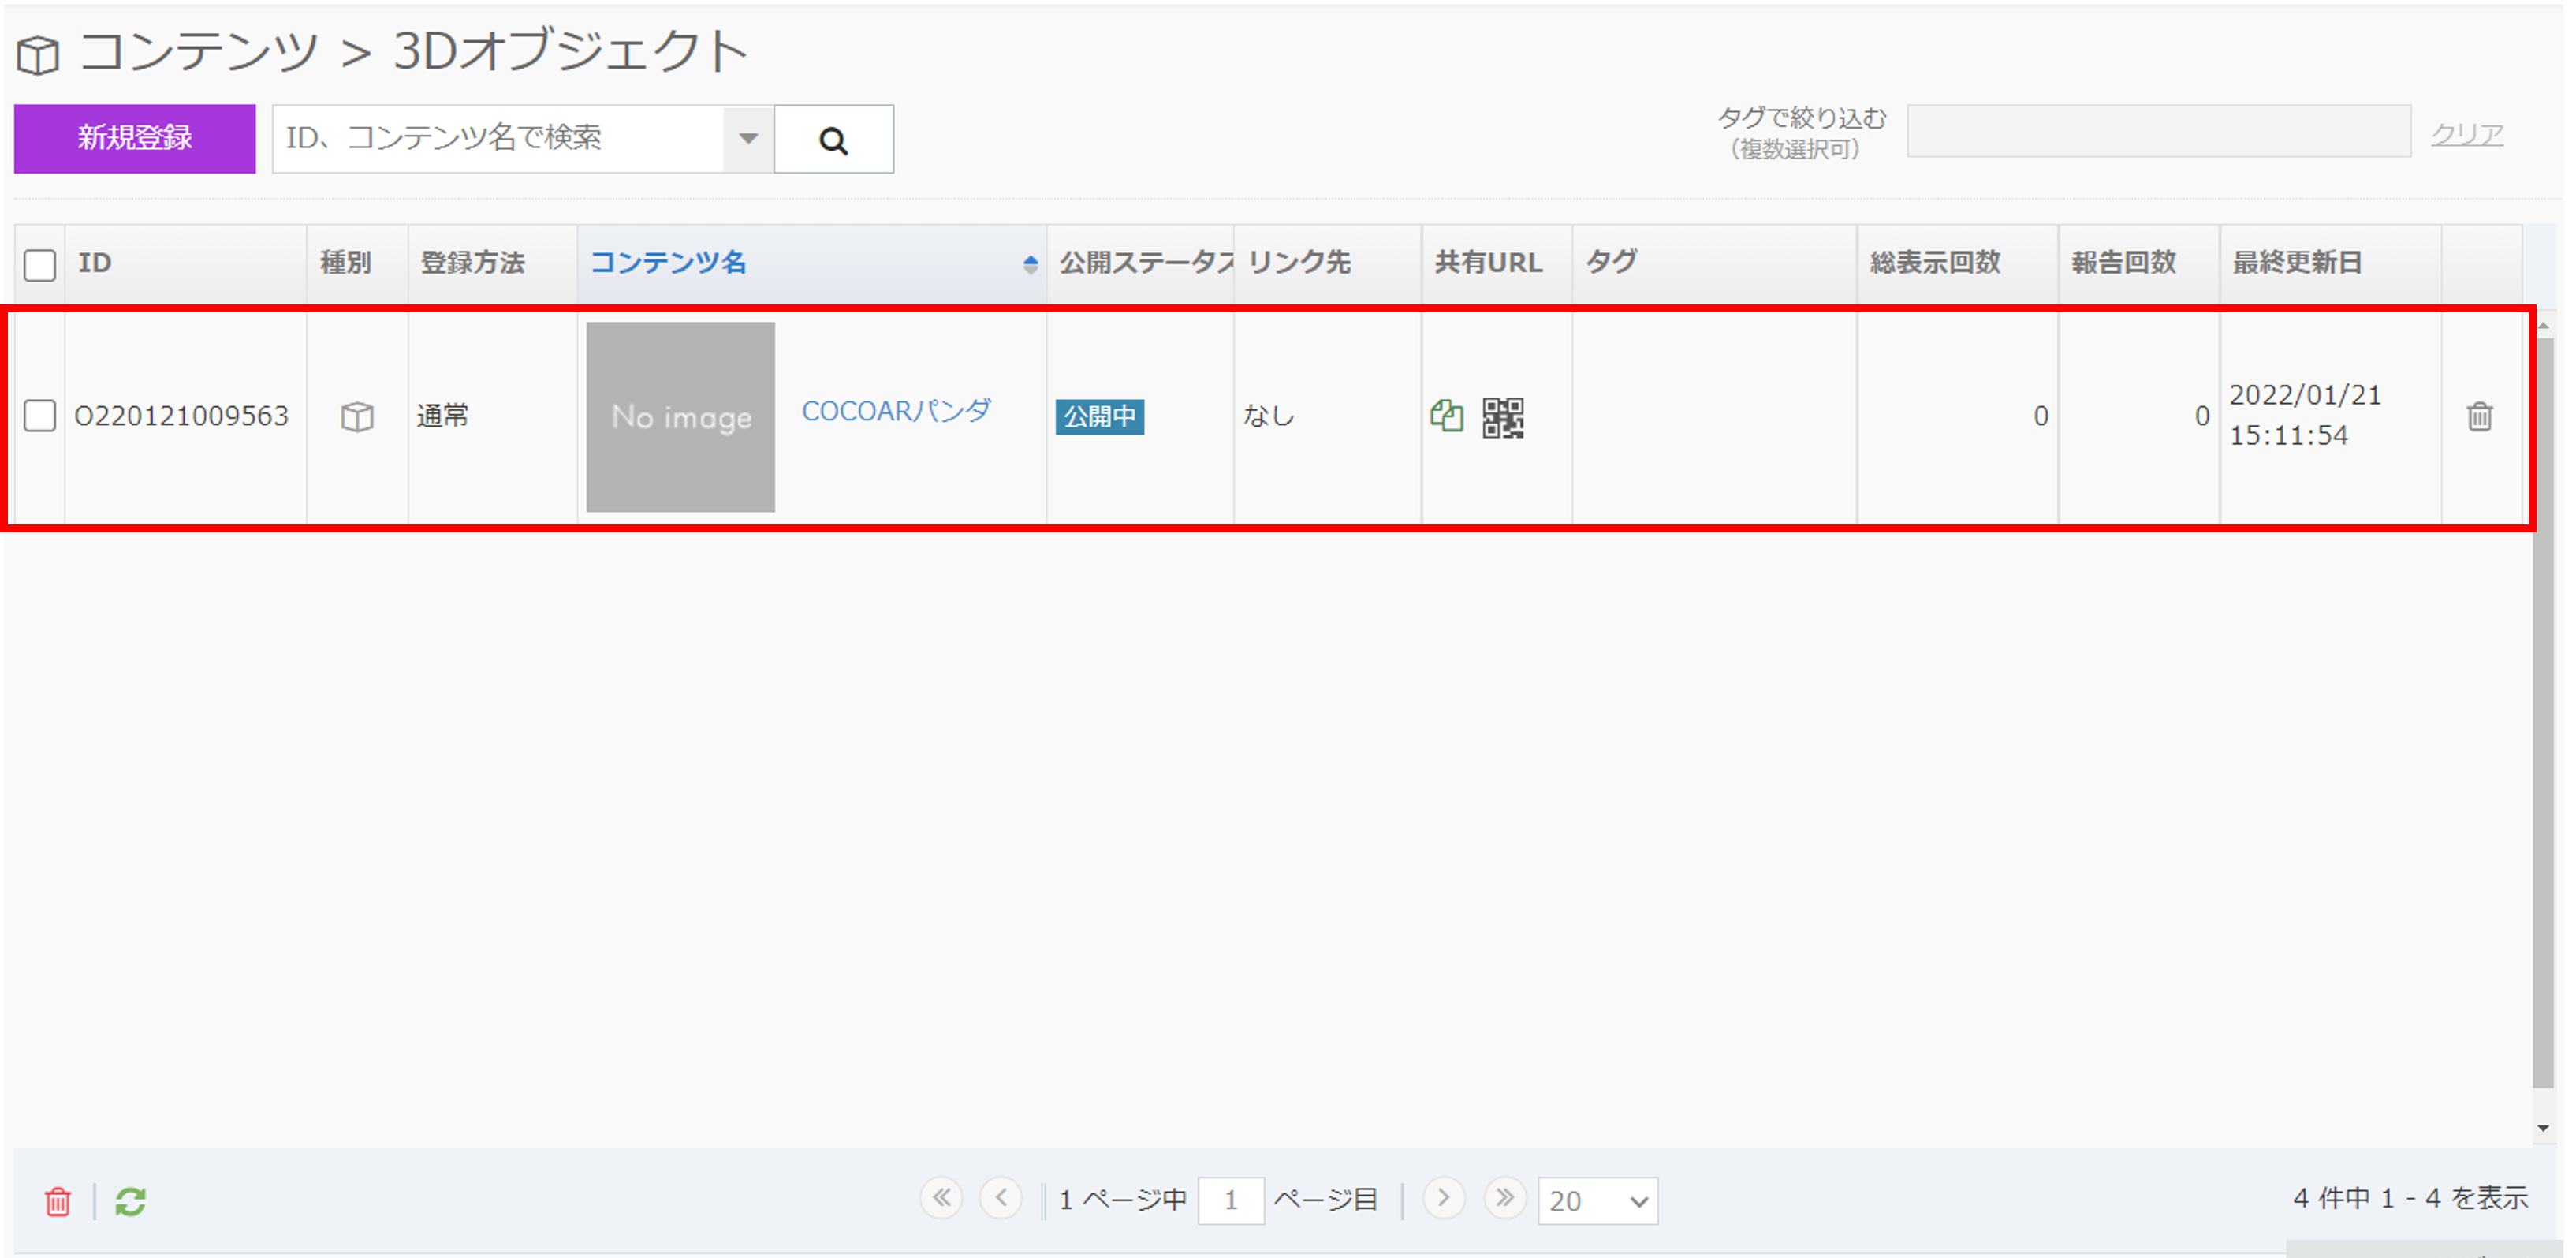Screen dimensions: 2576x1258
Task: Go to the last page
Action: pyautogui.click(x=1504, y=1198)
